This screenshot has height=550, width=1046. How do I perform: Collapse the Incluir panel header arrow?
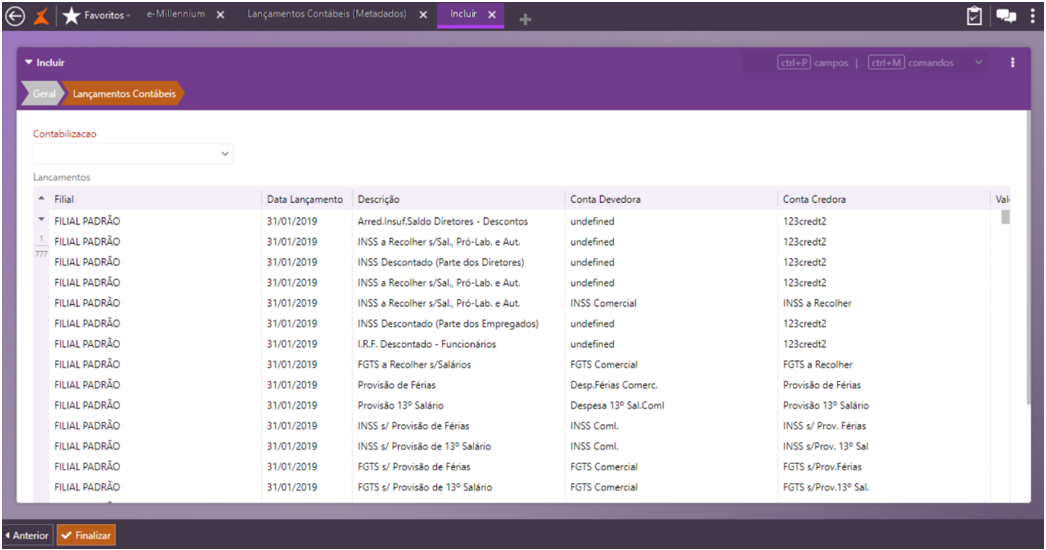(x=28, y=62)
